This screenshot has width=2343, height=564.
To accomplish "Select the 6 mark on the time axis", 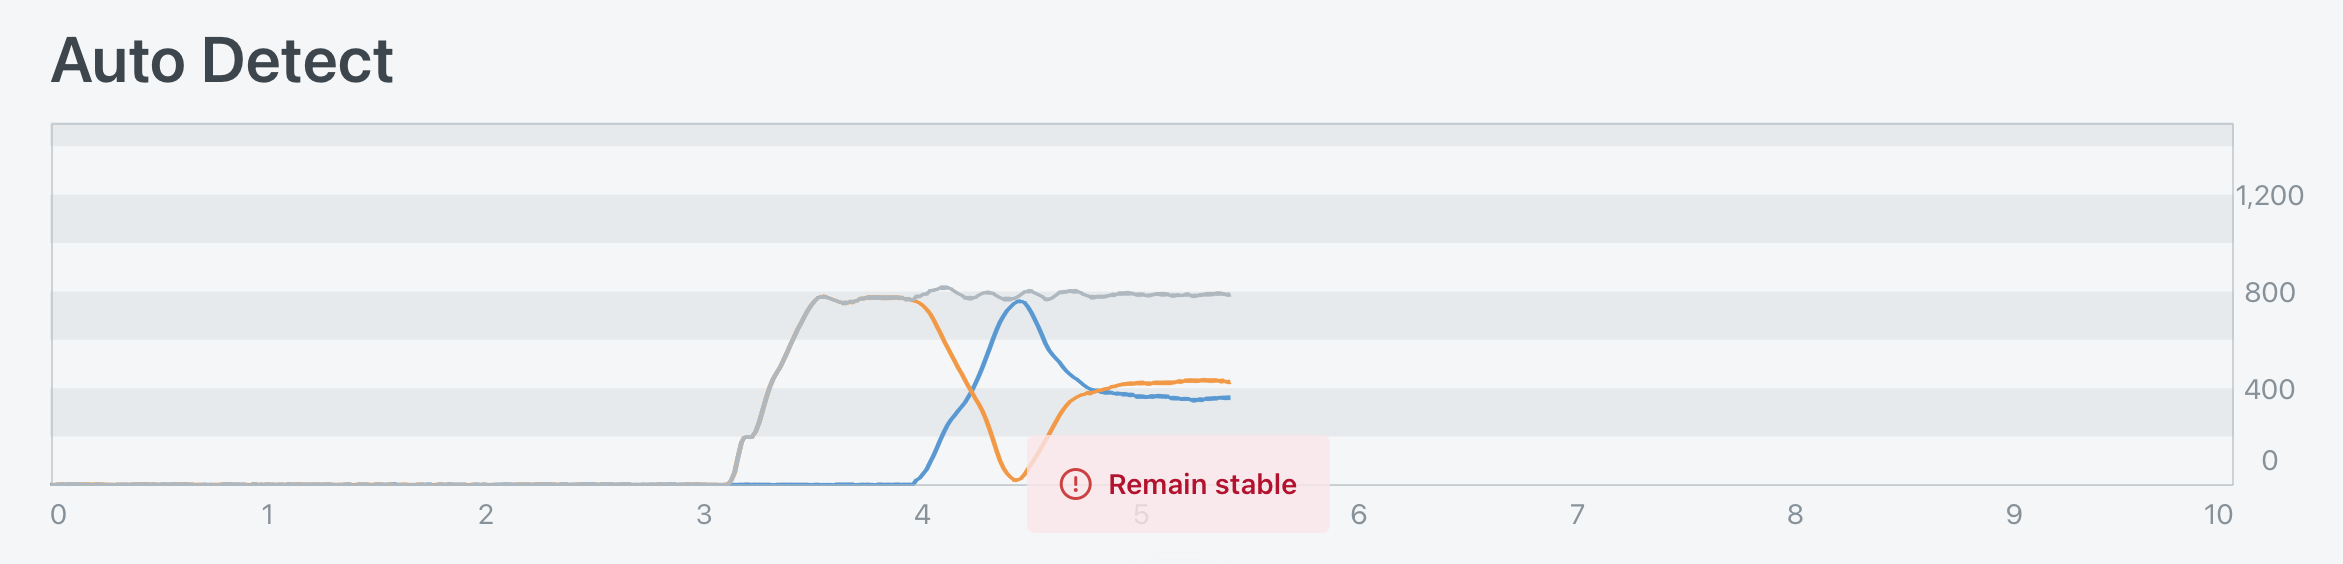I will point(1358,515).
